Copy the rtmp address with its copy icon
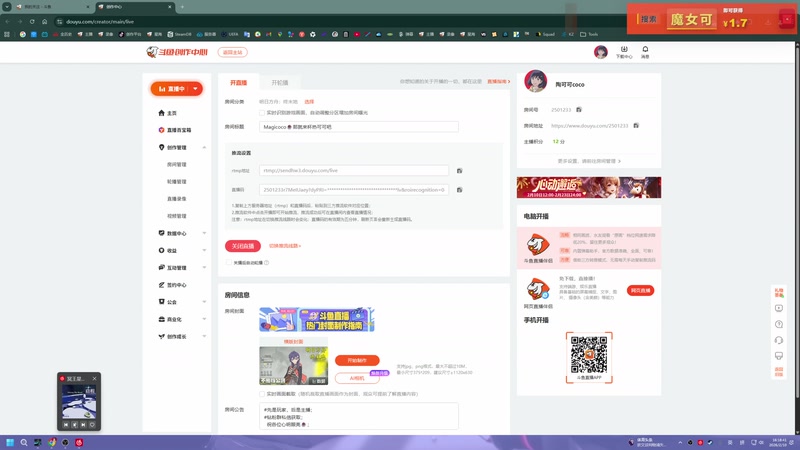The height and width of the screenshot is (450, 800). tap(459, 170)
